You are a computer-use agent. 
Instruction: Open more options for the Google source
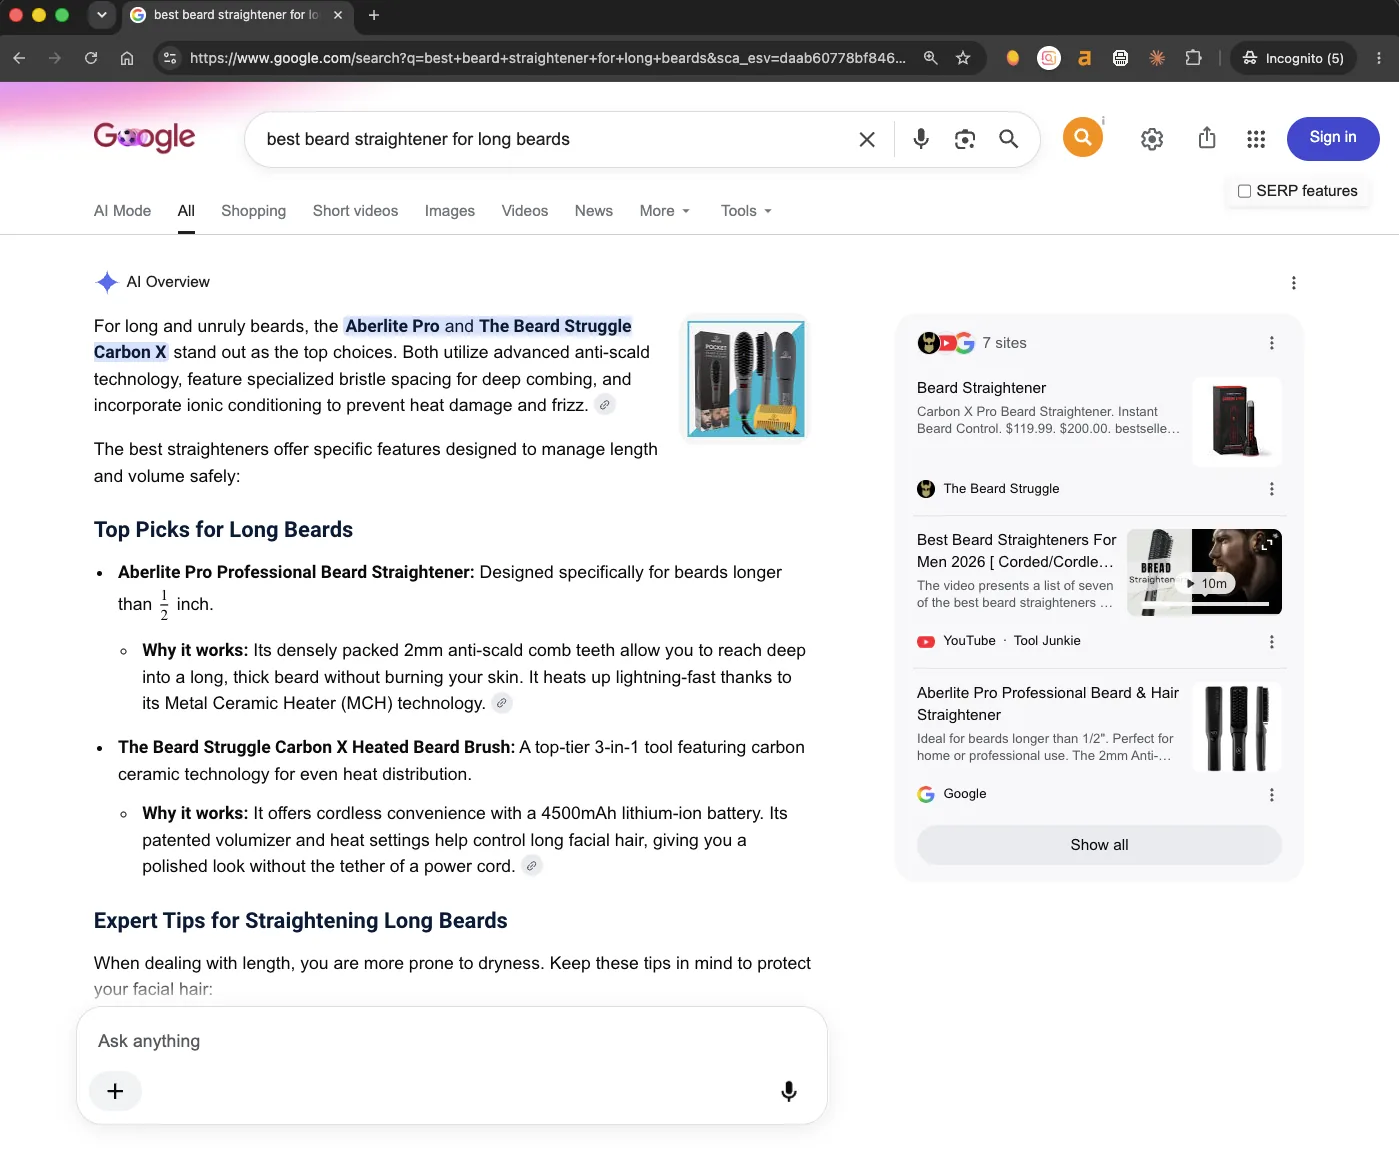click(1272, 795)
